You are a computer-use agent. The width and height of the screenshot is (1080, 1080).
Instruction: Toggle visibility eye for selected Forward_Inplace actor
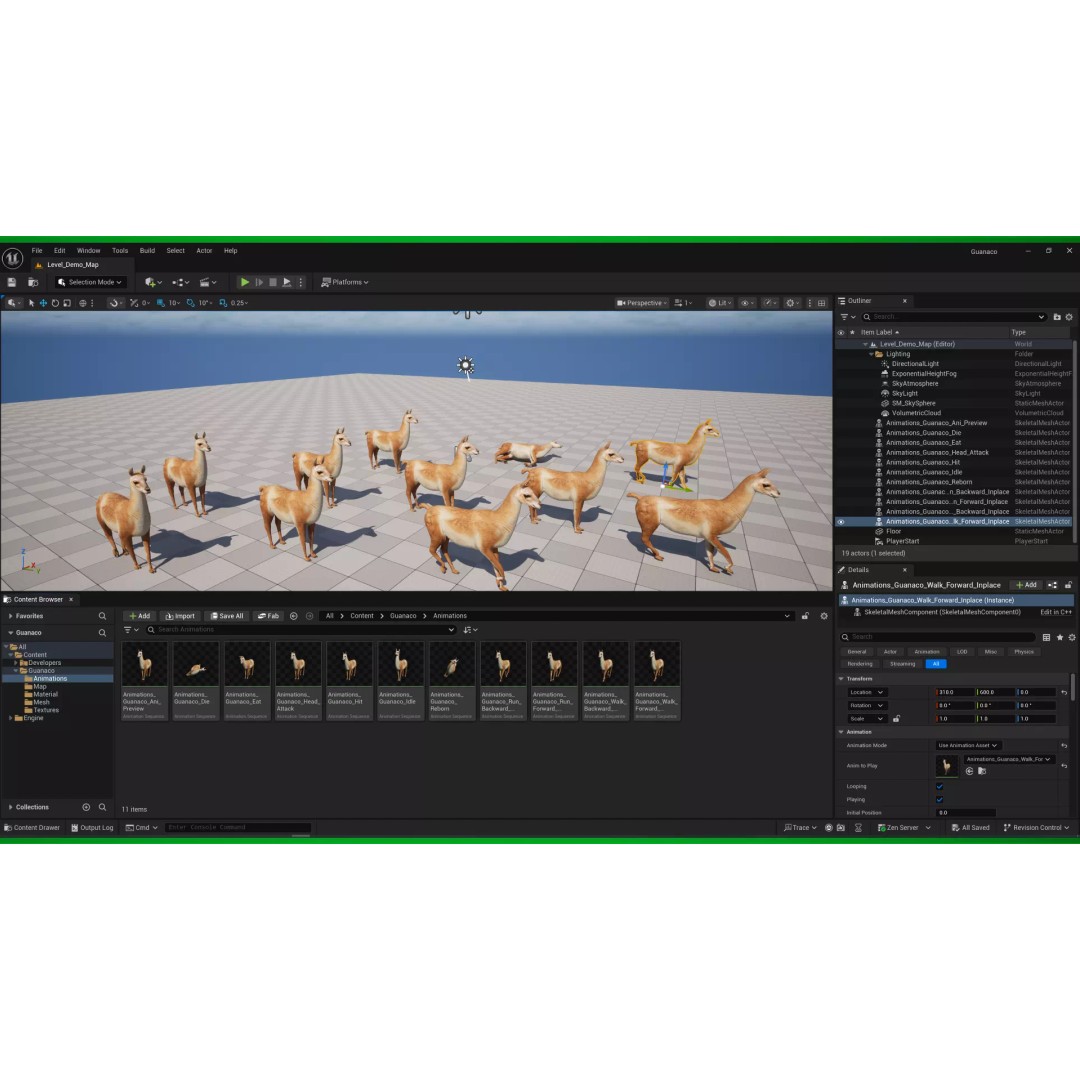pyautogui.click(x=841, y=522)
